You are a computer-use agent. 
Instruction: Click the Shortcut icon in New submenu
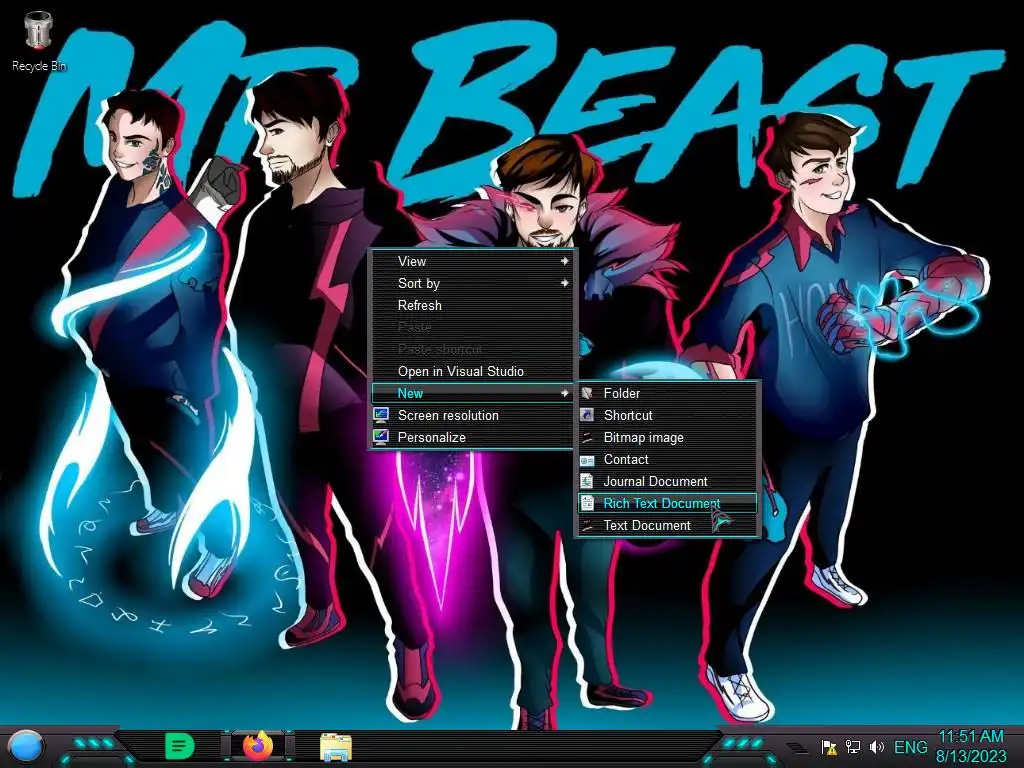pyautogui.click(x=587, y=415)
